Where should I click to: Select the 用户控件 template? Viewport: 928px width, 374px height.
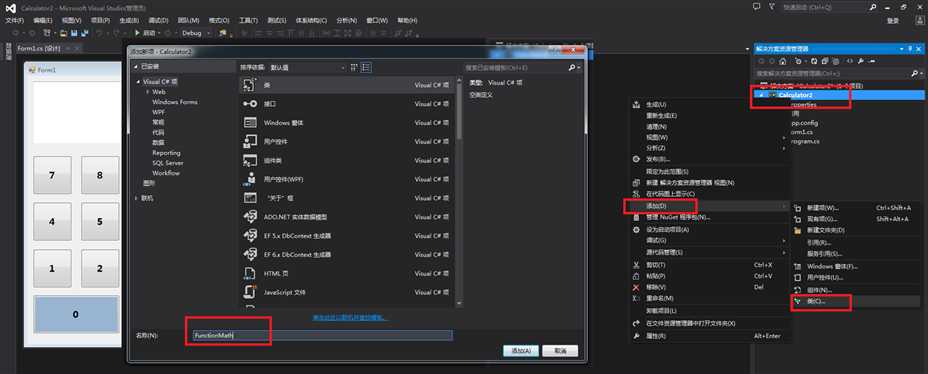[347, 141]
